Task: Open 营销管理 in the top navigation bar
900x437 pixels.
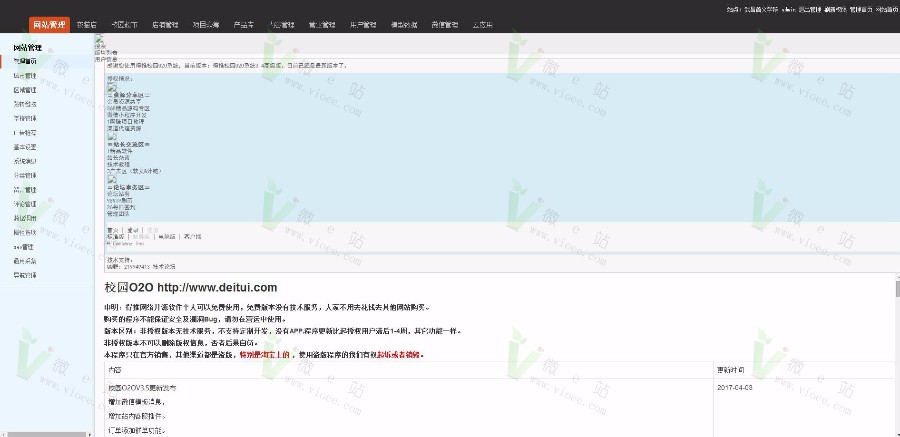Action: tap(321, 25)
